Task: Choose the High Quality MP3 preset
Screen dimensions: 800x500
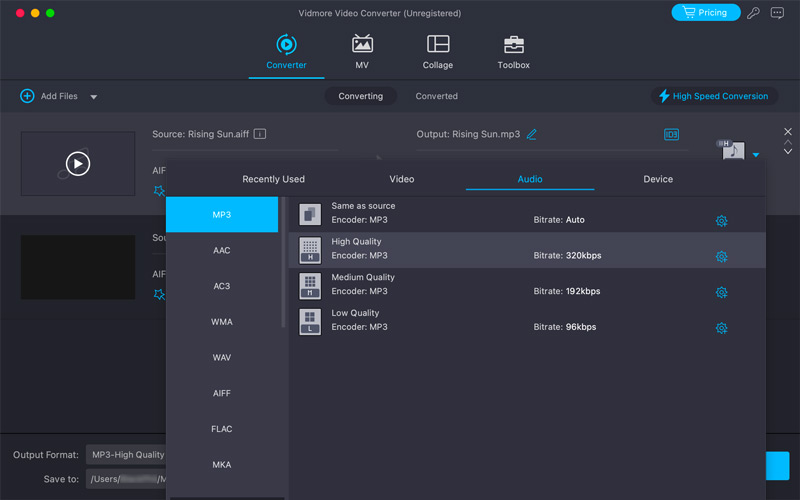Action: [527, 251]
